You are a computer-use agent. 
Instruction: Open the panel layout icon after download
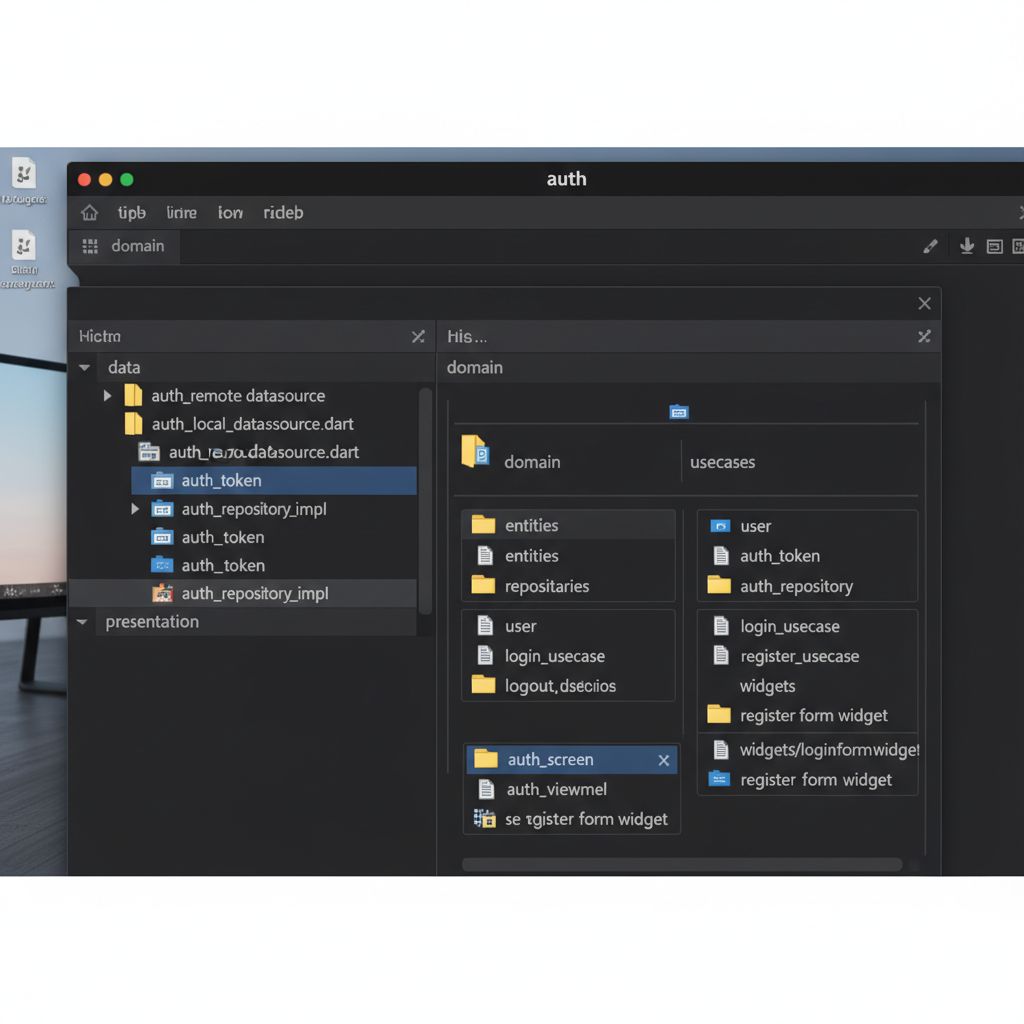point(995,246)
